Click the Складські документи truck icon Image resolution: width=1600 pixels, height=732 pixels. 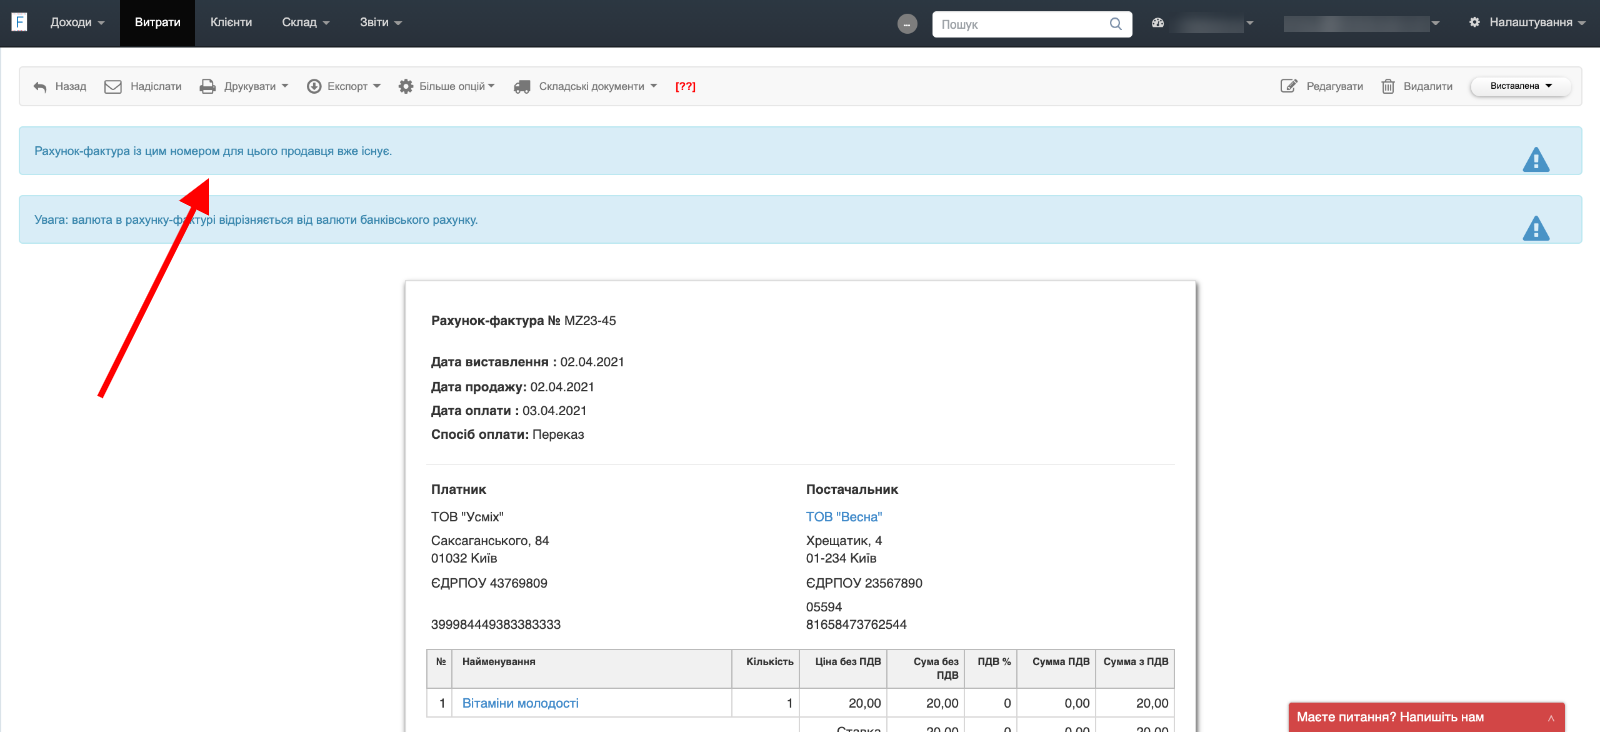(x=522, y=87)
